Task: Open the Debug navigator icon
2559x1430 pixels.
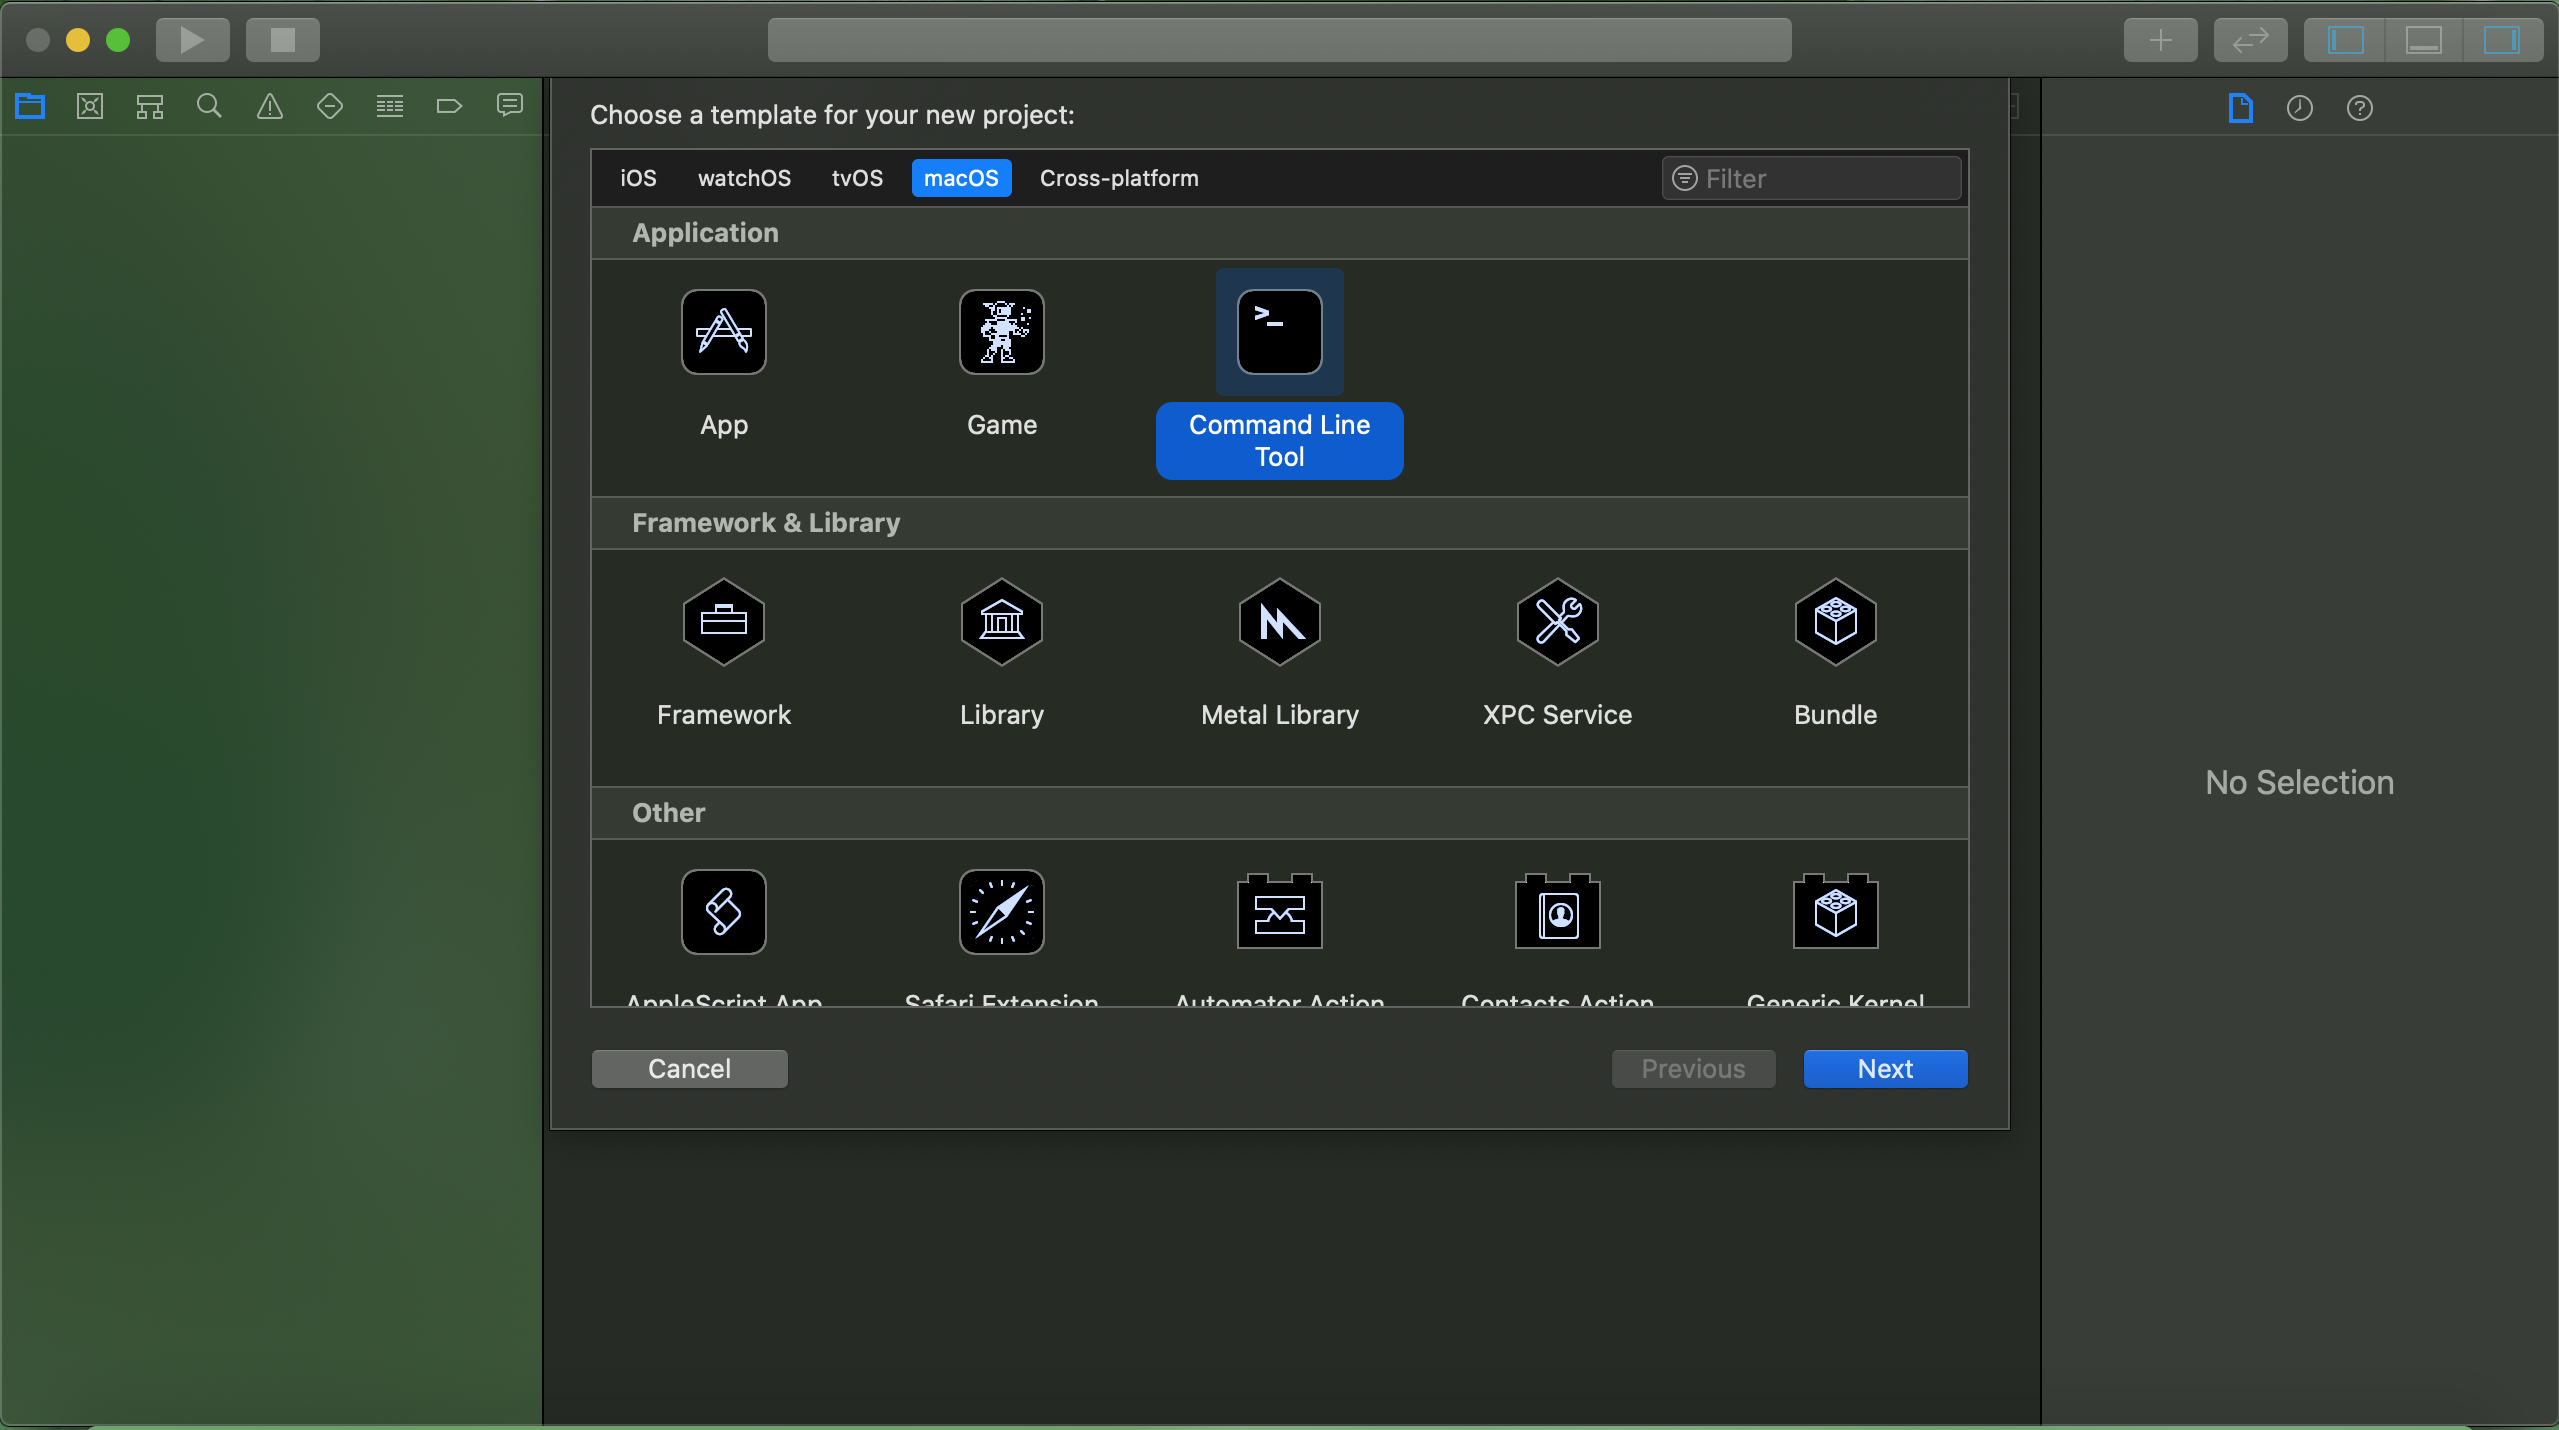Action: click(390, 106)
